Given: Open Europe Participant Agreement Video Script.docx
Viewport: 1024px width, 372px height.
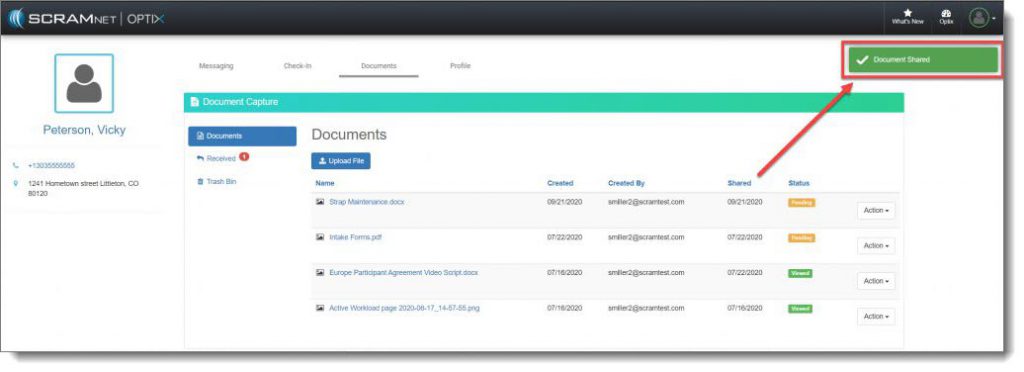Looking at the screenshot, I should tap(404, 273).
